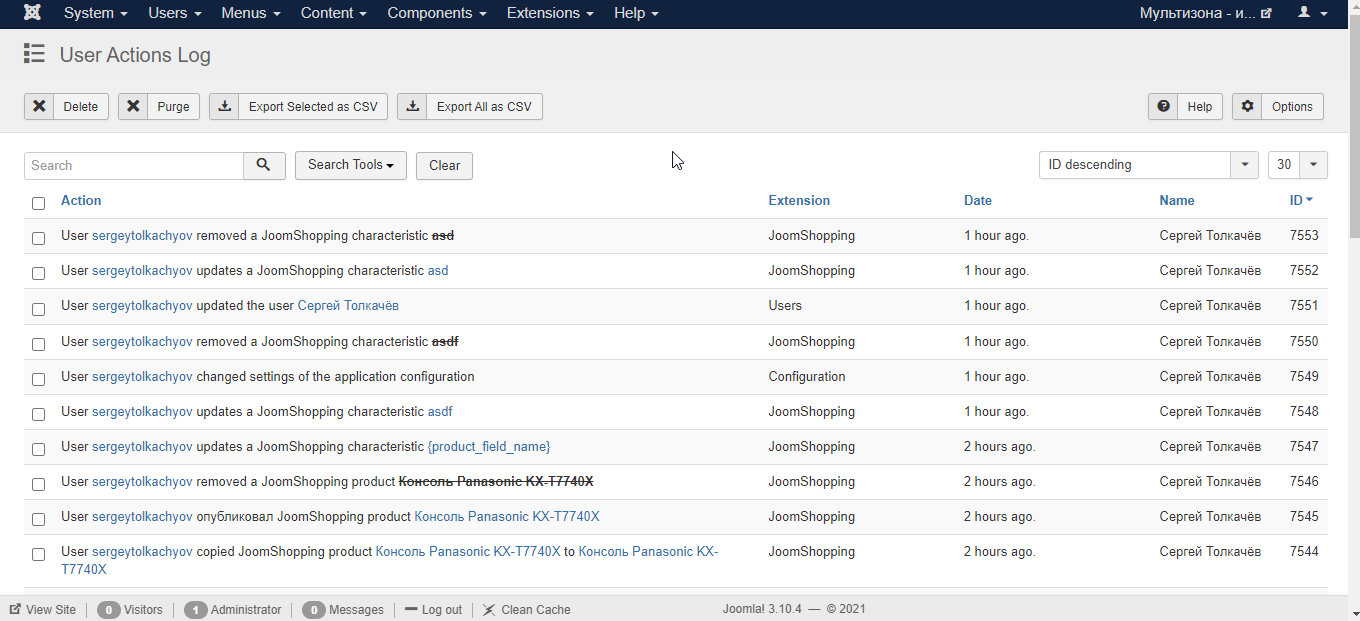The width and height of the screenshot is (1360, 621).
Task: Open Options with the gear icon
Action: (1278, 106)
